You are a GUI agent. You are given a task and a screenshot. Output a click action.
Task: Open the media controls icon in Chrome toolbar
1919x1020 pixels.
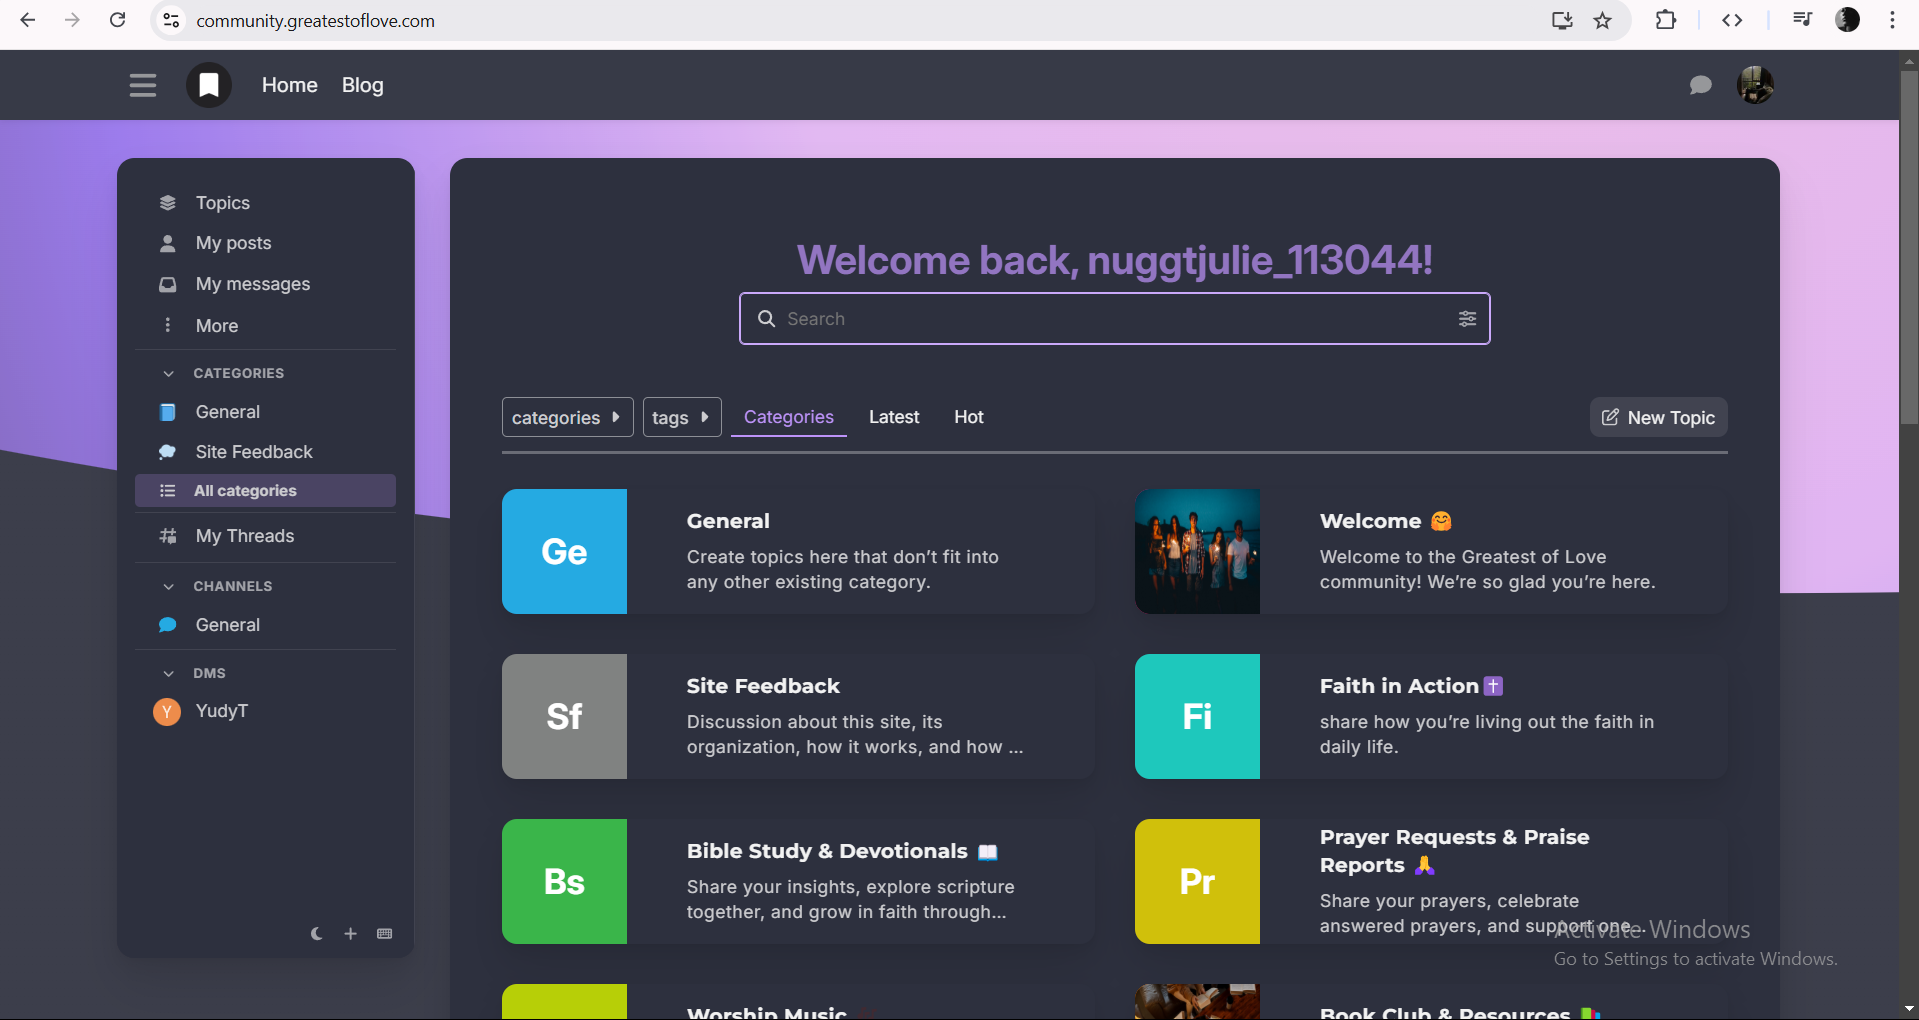1802,20
